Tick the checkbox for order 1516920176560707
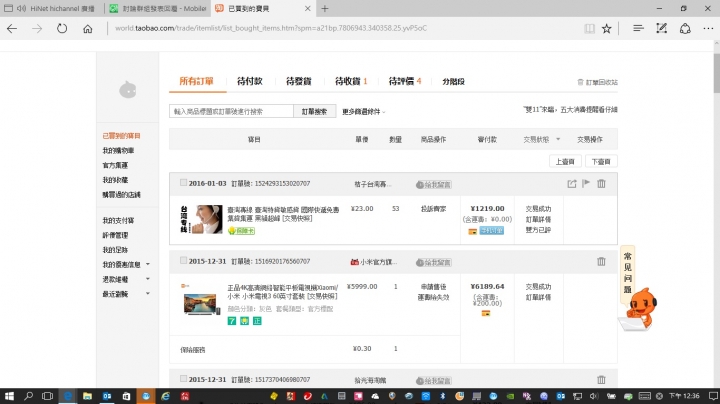This screenshot has width=720, height=404. coord(183,261)
